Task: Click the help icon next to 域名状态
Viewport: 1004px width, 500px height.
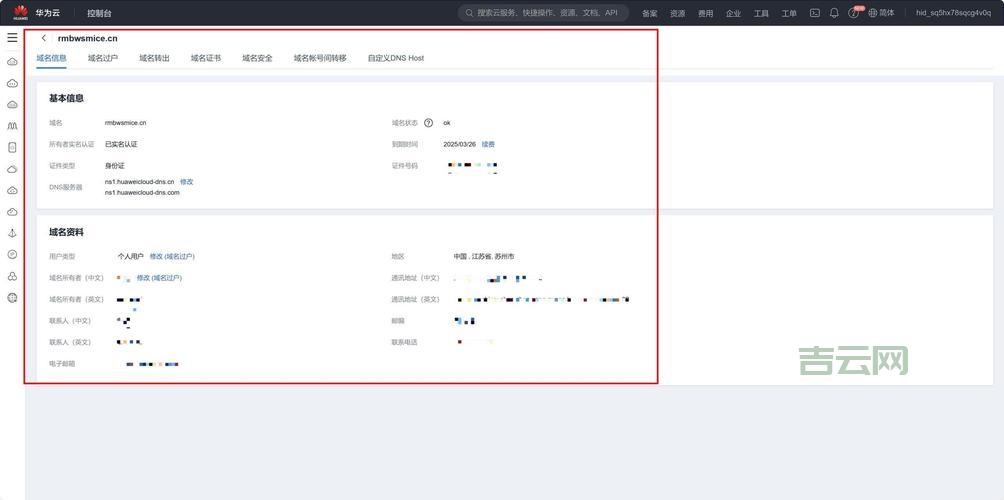Action: coord(428,123)
